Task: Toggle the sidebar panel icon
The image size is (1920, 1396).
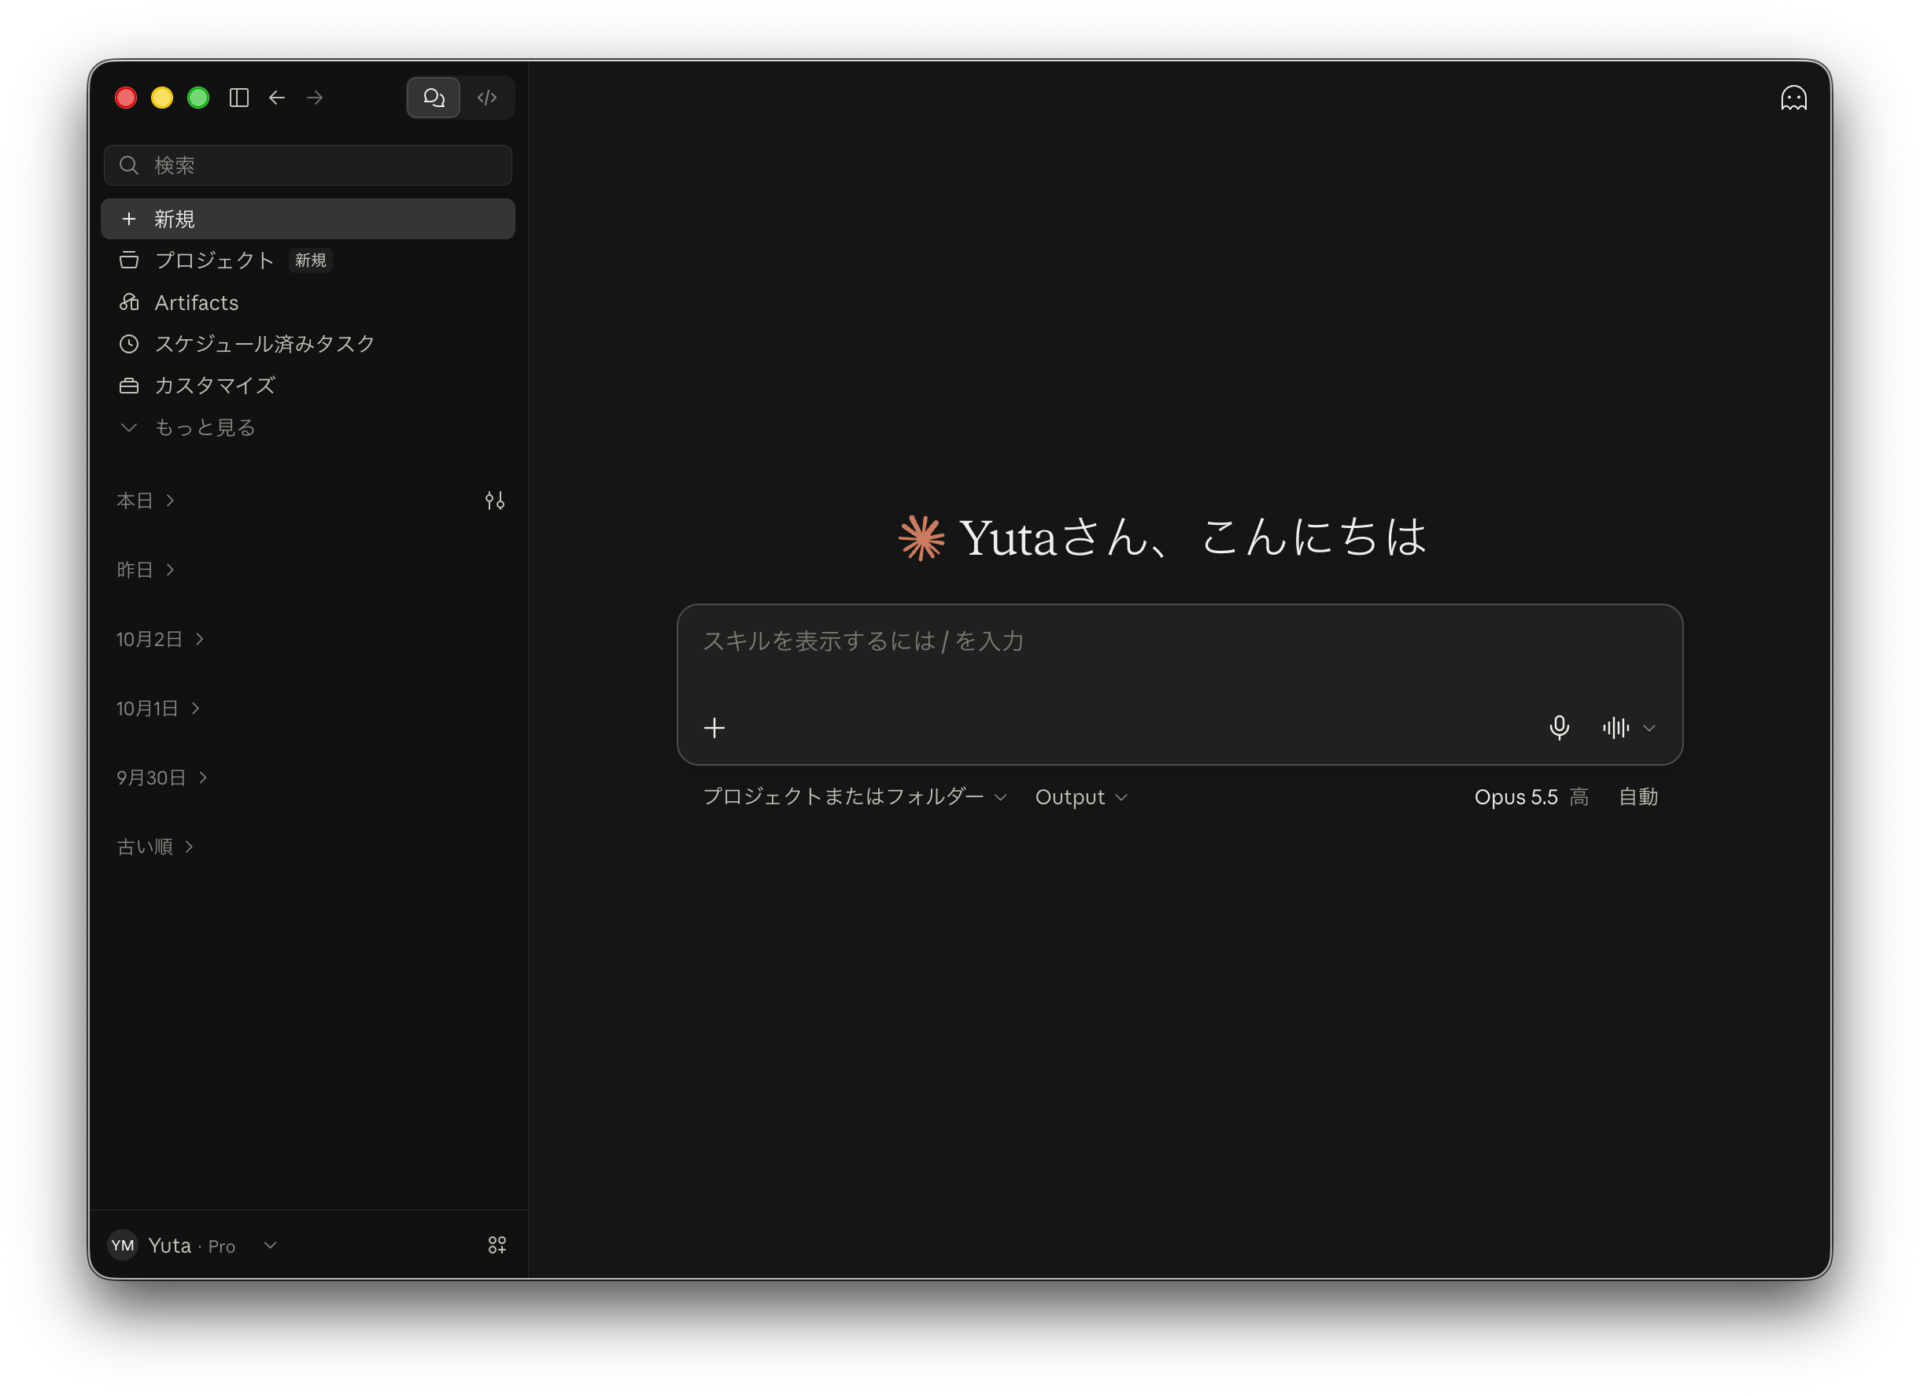Action: (239, 97)
